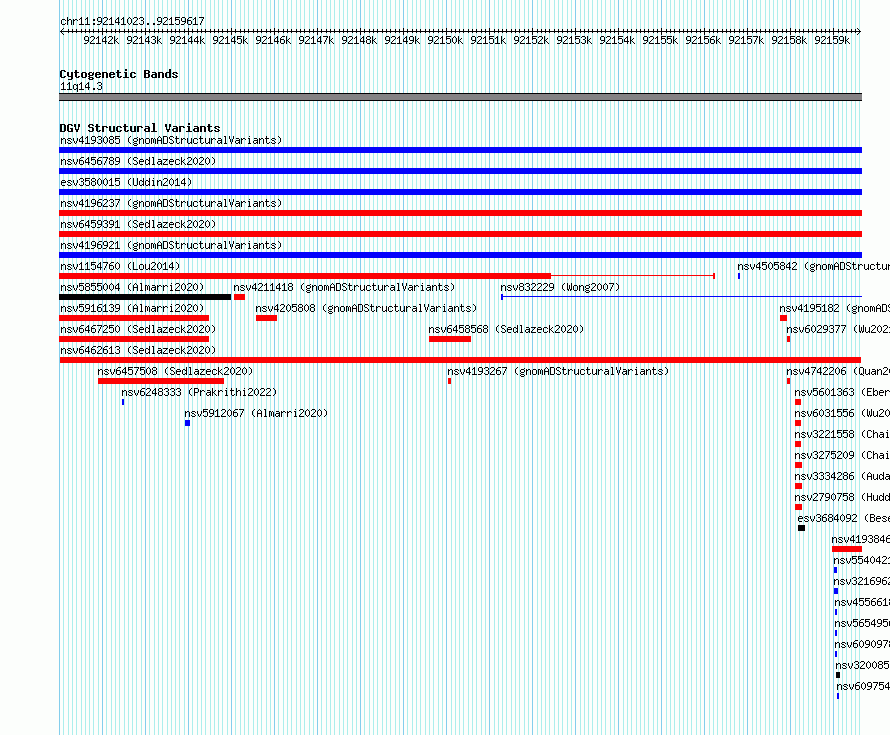The height and width of the screenshot is (735, 890).
Task: Click nsv4205808 (gnomADStructuralVariants) label
Action: point(366,308)
